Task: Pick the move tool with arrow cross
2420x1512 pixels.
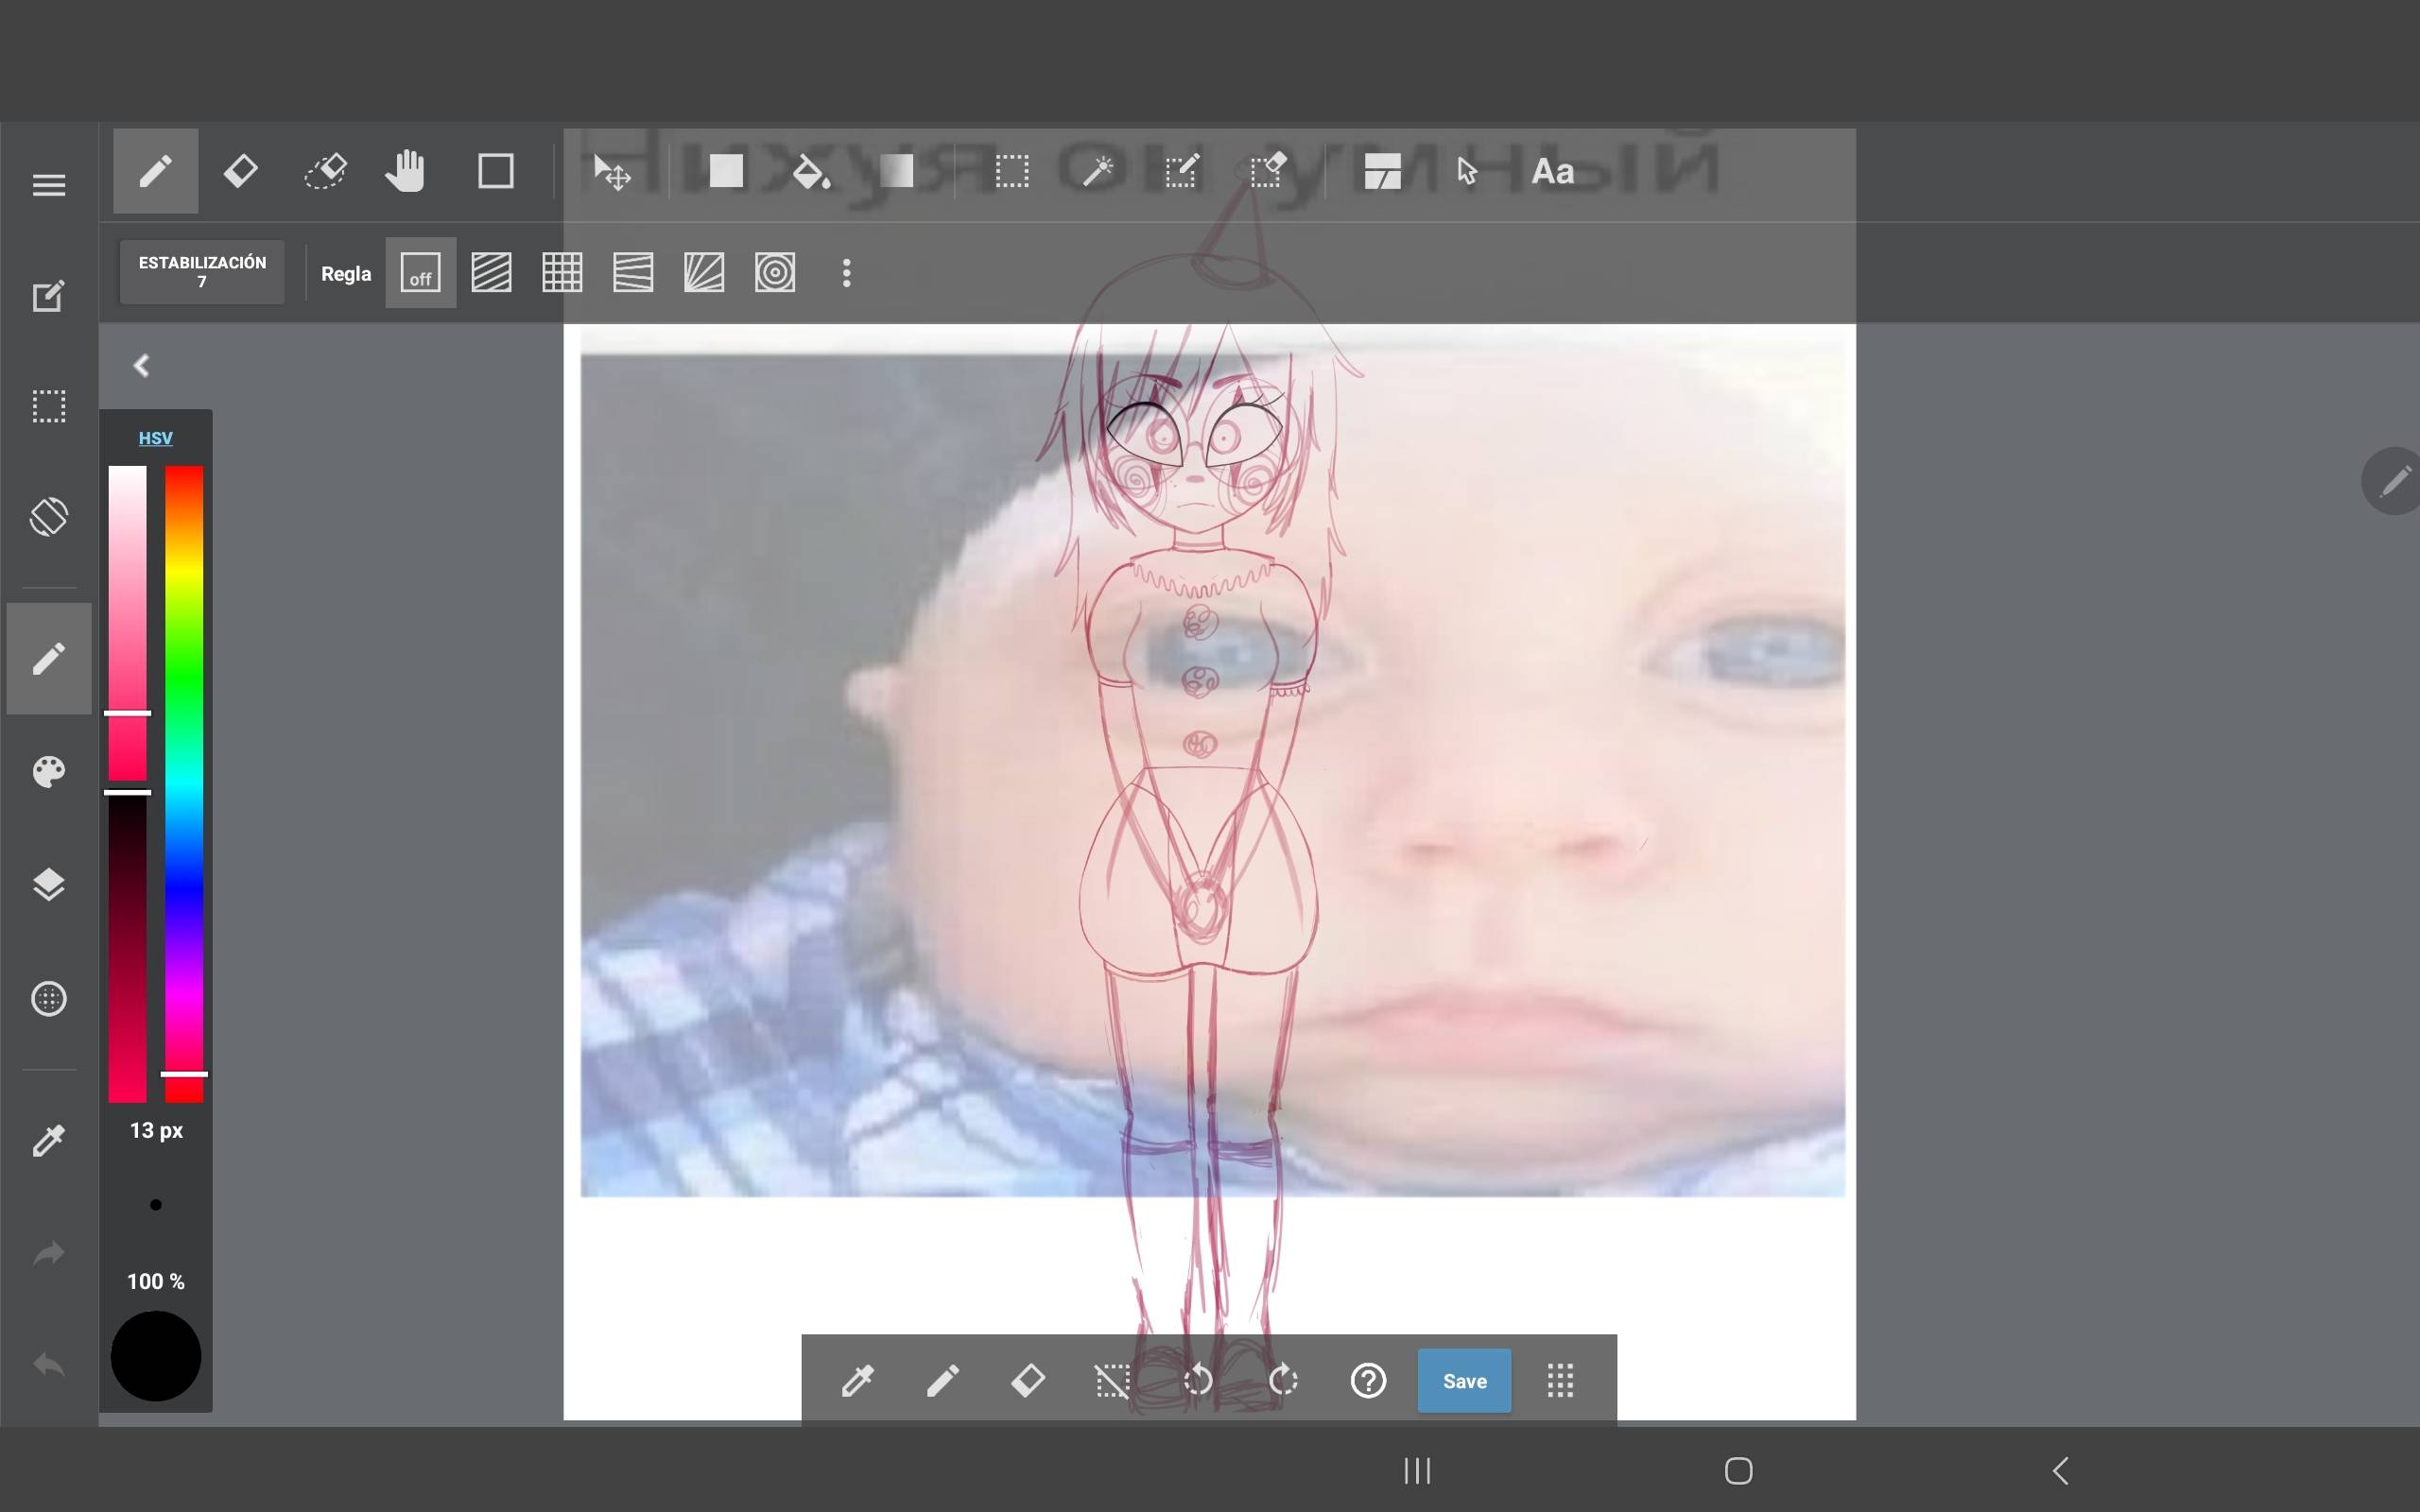Action: (x=611, y=172)
